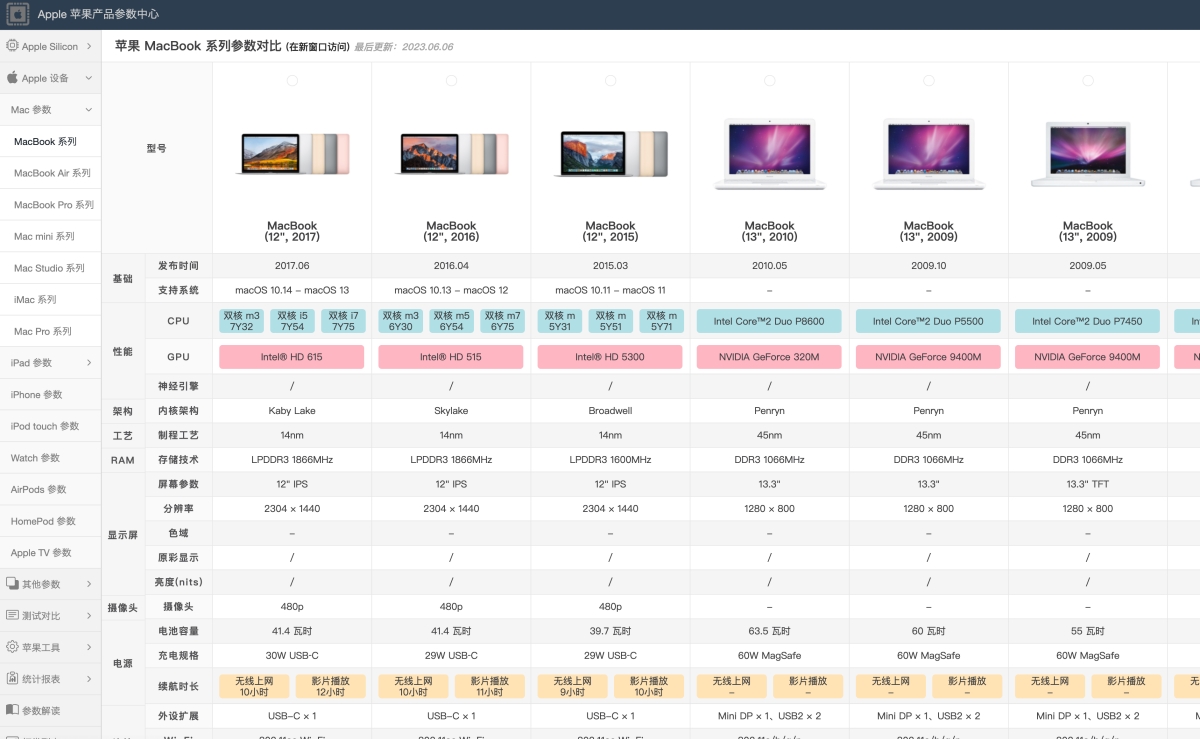The width and height of the screenshot is (1200, 739).
Task: Click the 63.5 瓦时 battery capacity cell
Action: click(x=769, y=631)
